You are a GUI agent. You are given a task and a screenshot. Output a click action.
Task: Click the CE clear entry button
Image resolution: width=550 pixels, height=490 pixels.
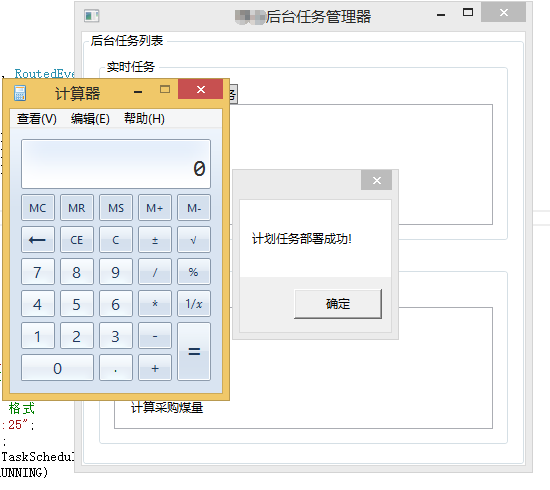(77, 240)
